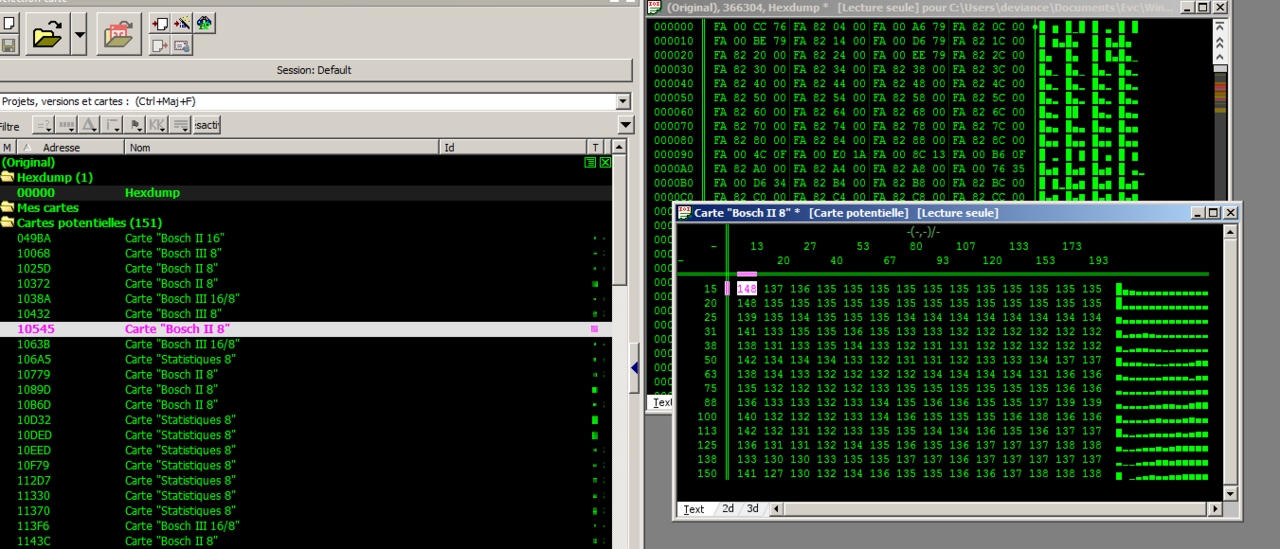The image size is (1280, 549).
Task: Click the green X box in Original row
Action: click(x=605, y=162)
